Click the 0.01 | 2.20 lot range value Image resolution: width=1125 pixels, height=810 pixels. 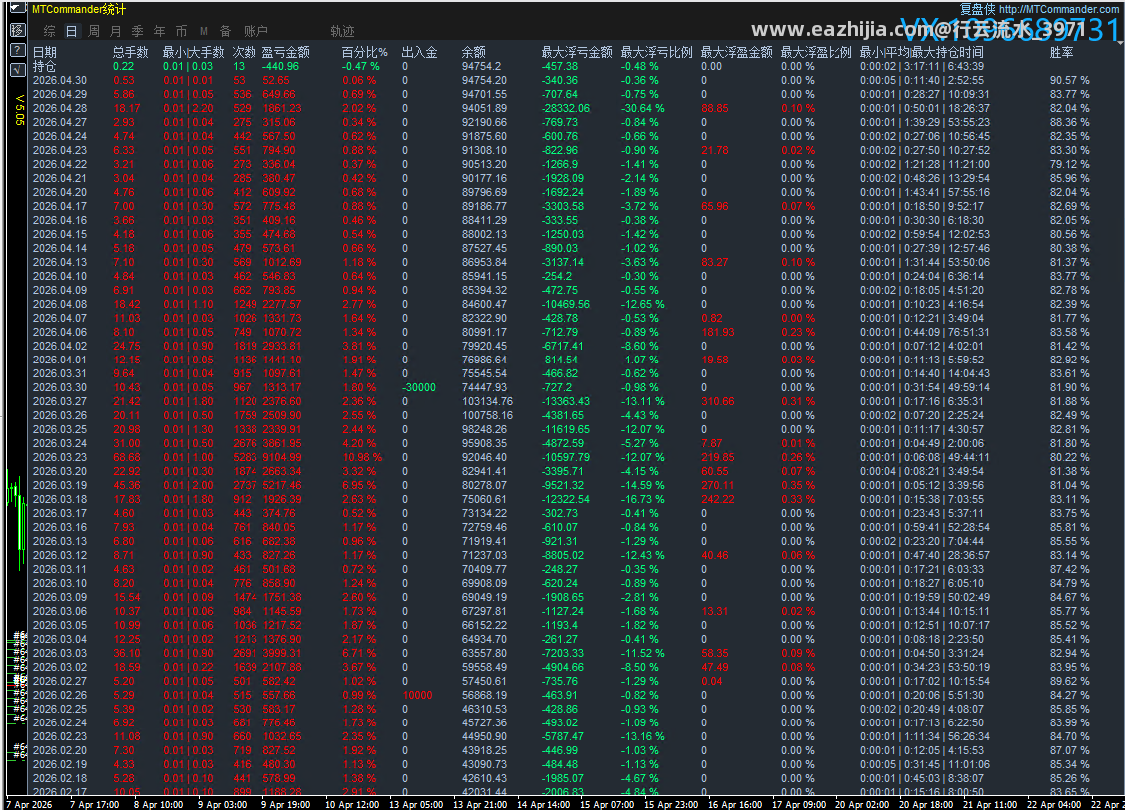coord(188,108)
